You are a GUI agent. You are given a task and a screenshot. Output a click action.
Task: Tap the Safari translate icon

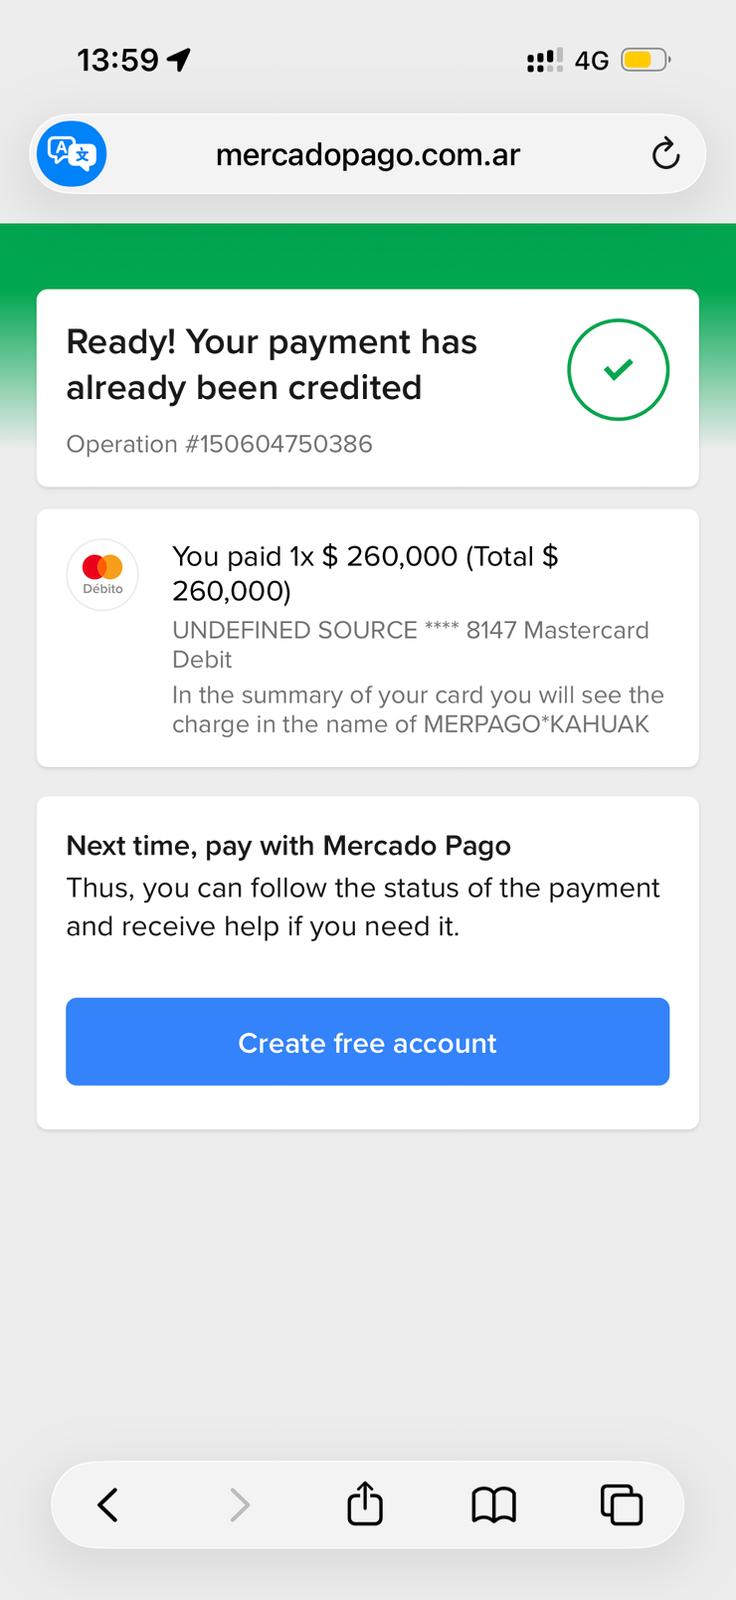(71, 154)
